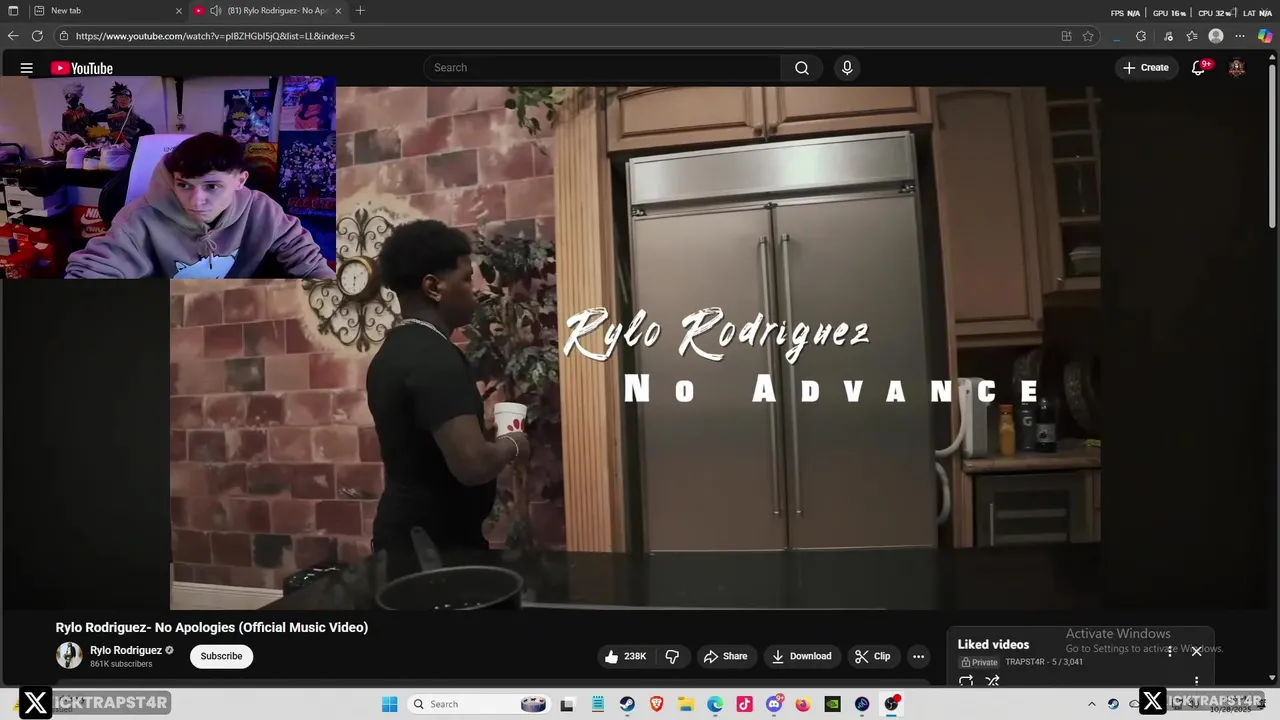
Task: Click the browser address bar URL
Action: point(215,36)
